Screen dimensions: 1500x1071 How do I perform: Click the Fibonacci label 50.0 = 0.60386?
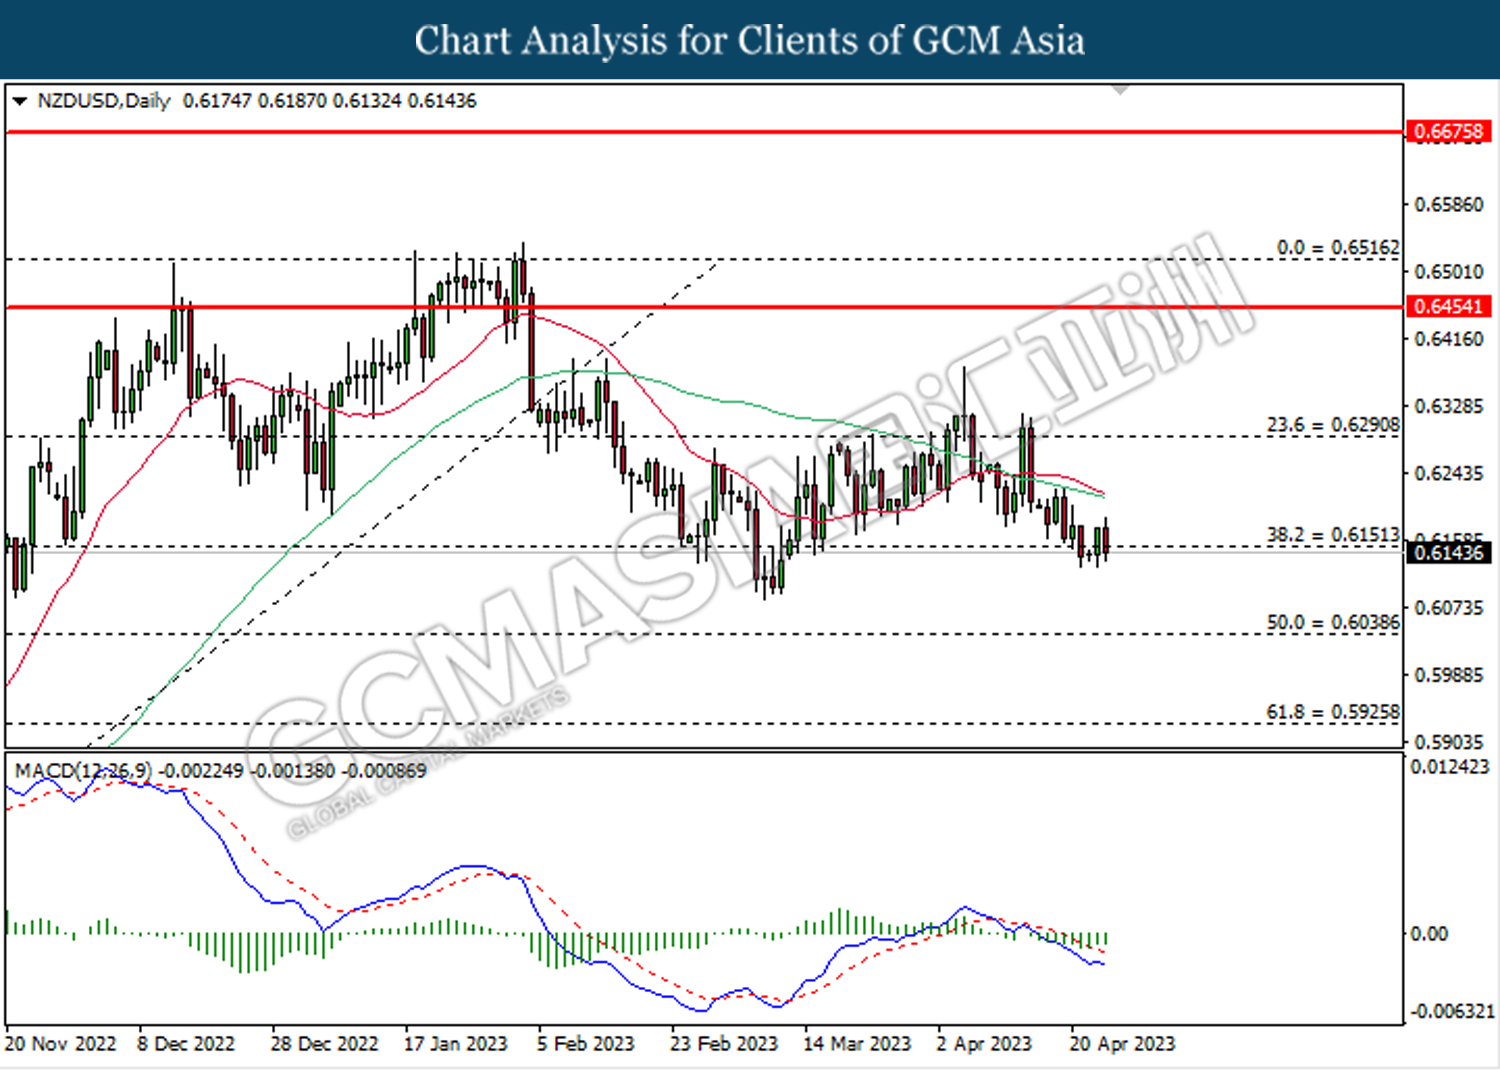click(x=1333, y=622)
